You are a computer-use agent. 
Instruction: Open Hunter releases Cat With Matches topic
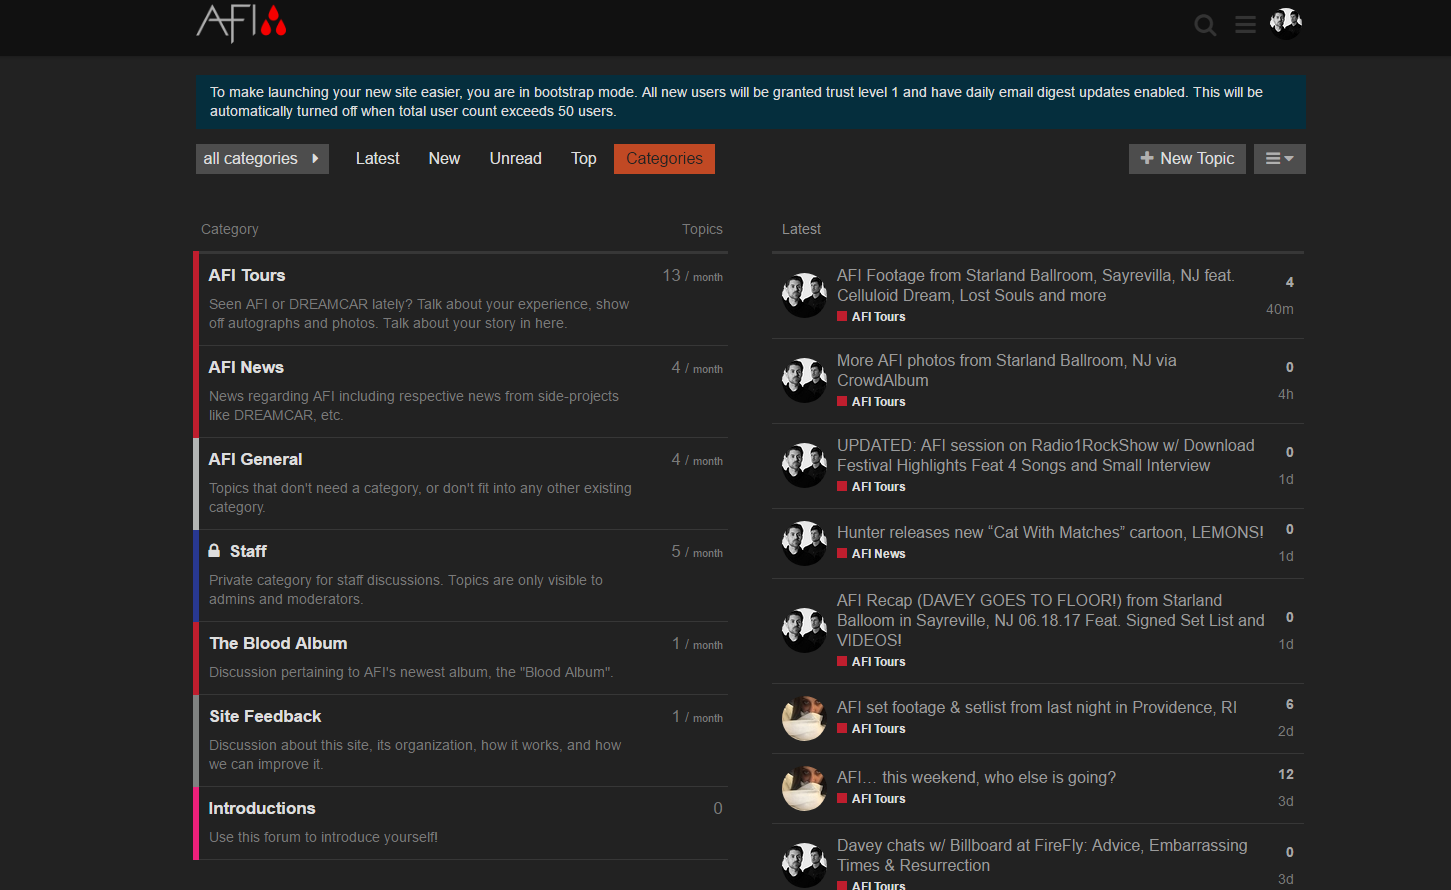(1050, 532)
